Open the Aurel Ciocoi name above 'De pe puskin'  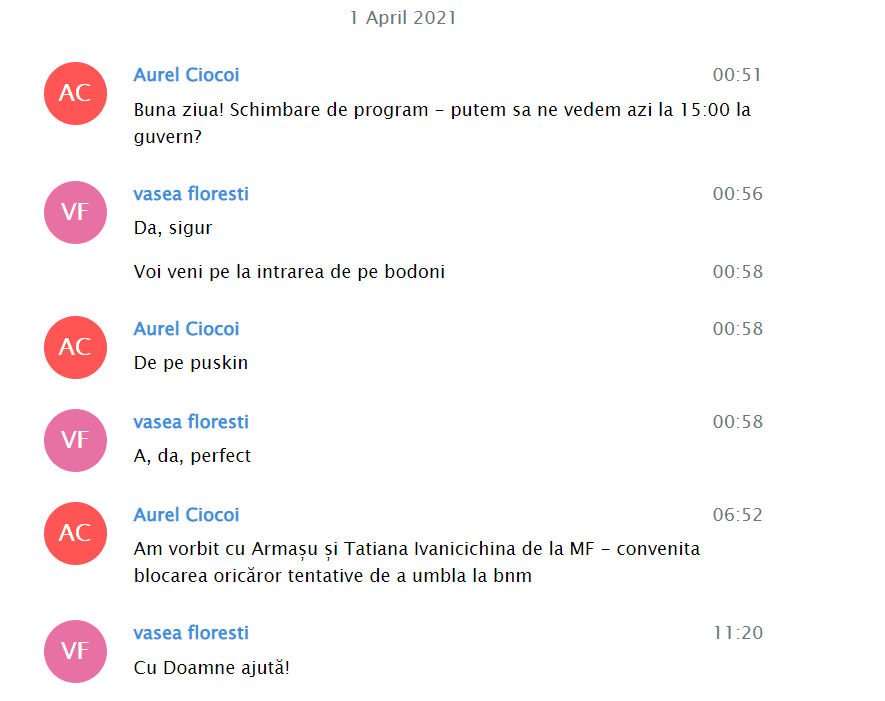(x=186, y=328)
